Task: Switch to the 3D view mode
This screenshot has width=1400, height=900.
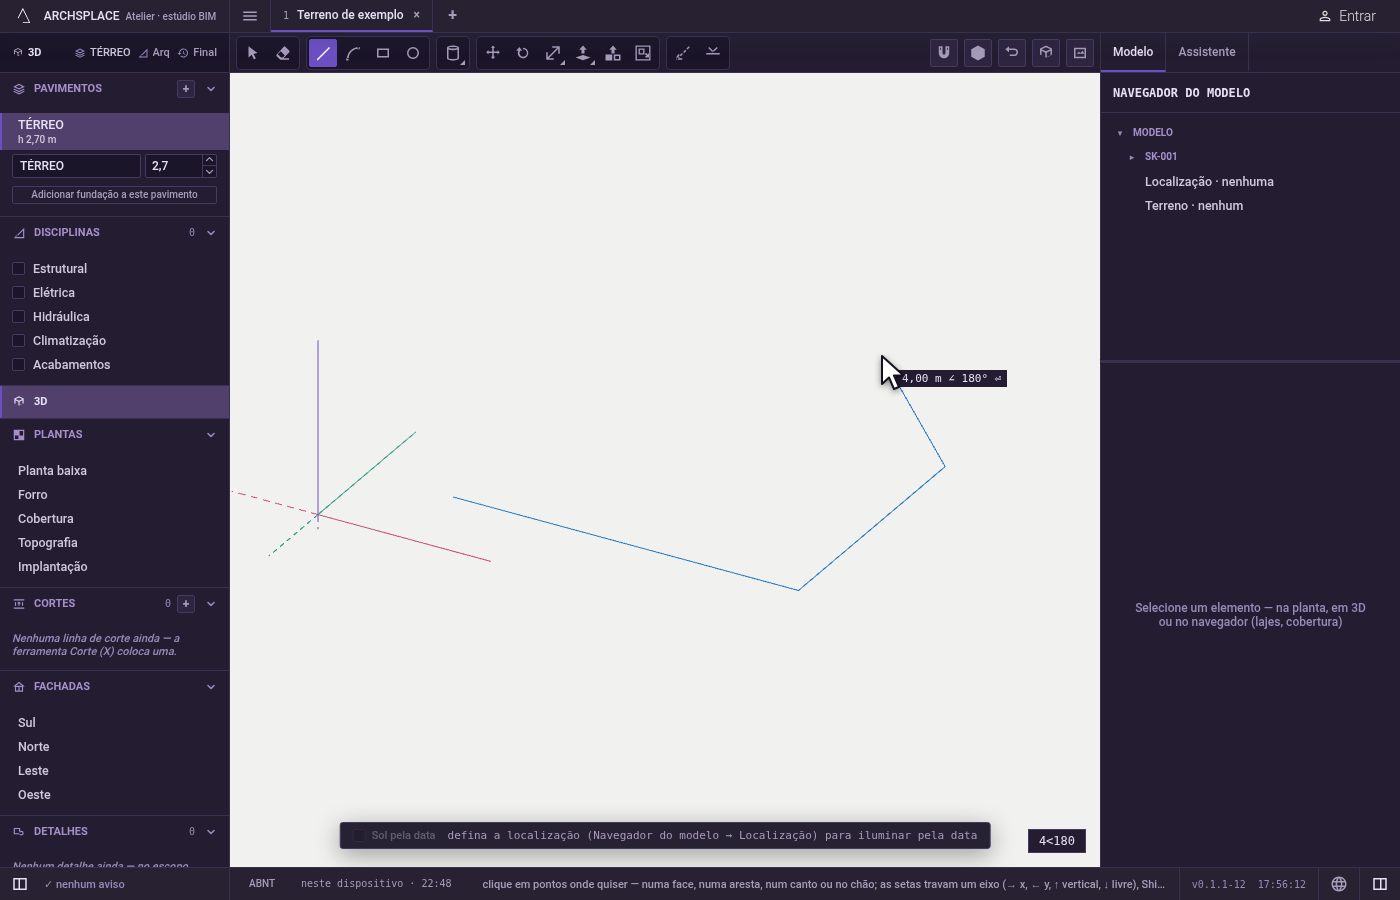Action: [28, 53]
